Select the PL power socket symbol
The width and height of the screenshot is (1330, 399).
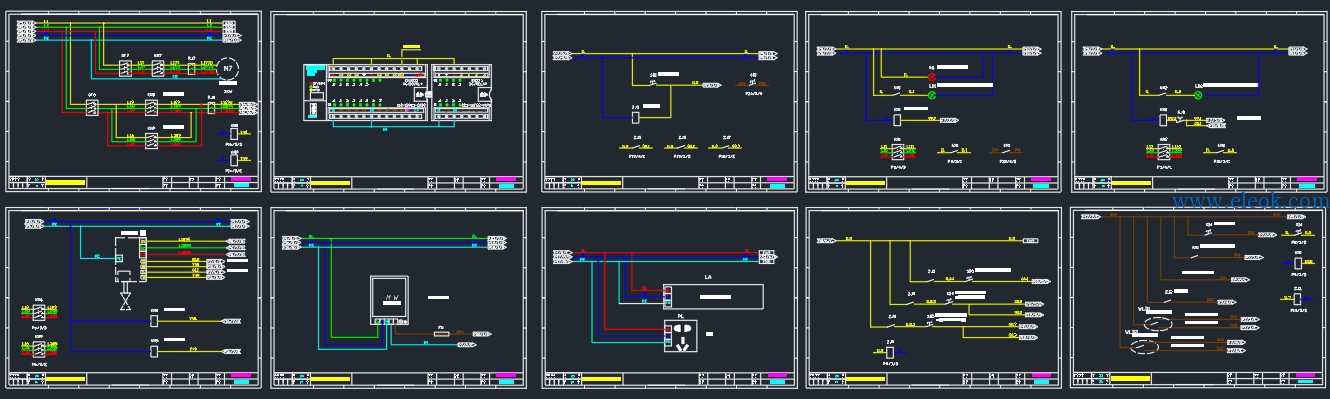click(x=681, y=336)
